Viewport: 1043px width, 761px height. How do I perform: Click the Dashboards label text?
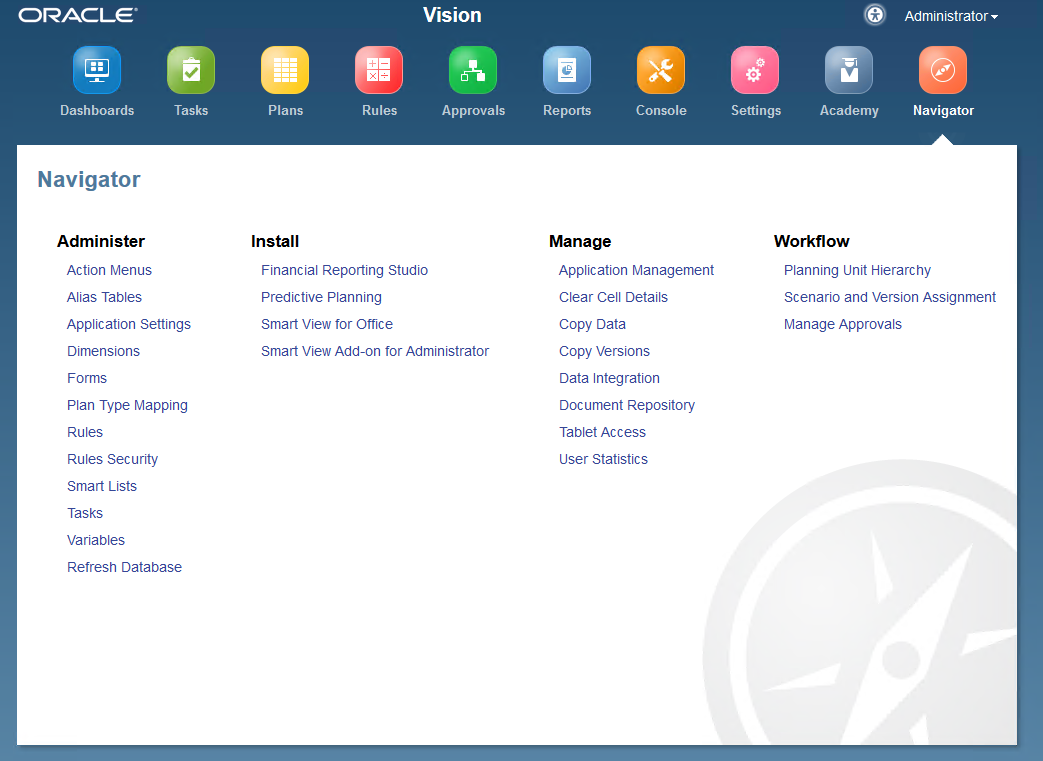coord(97,110)
